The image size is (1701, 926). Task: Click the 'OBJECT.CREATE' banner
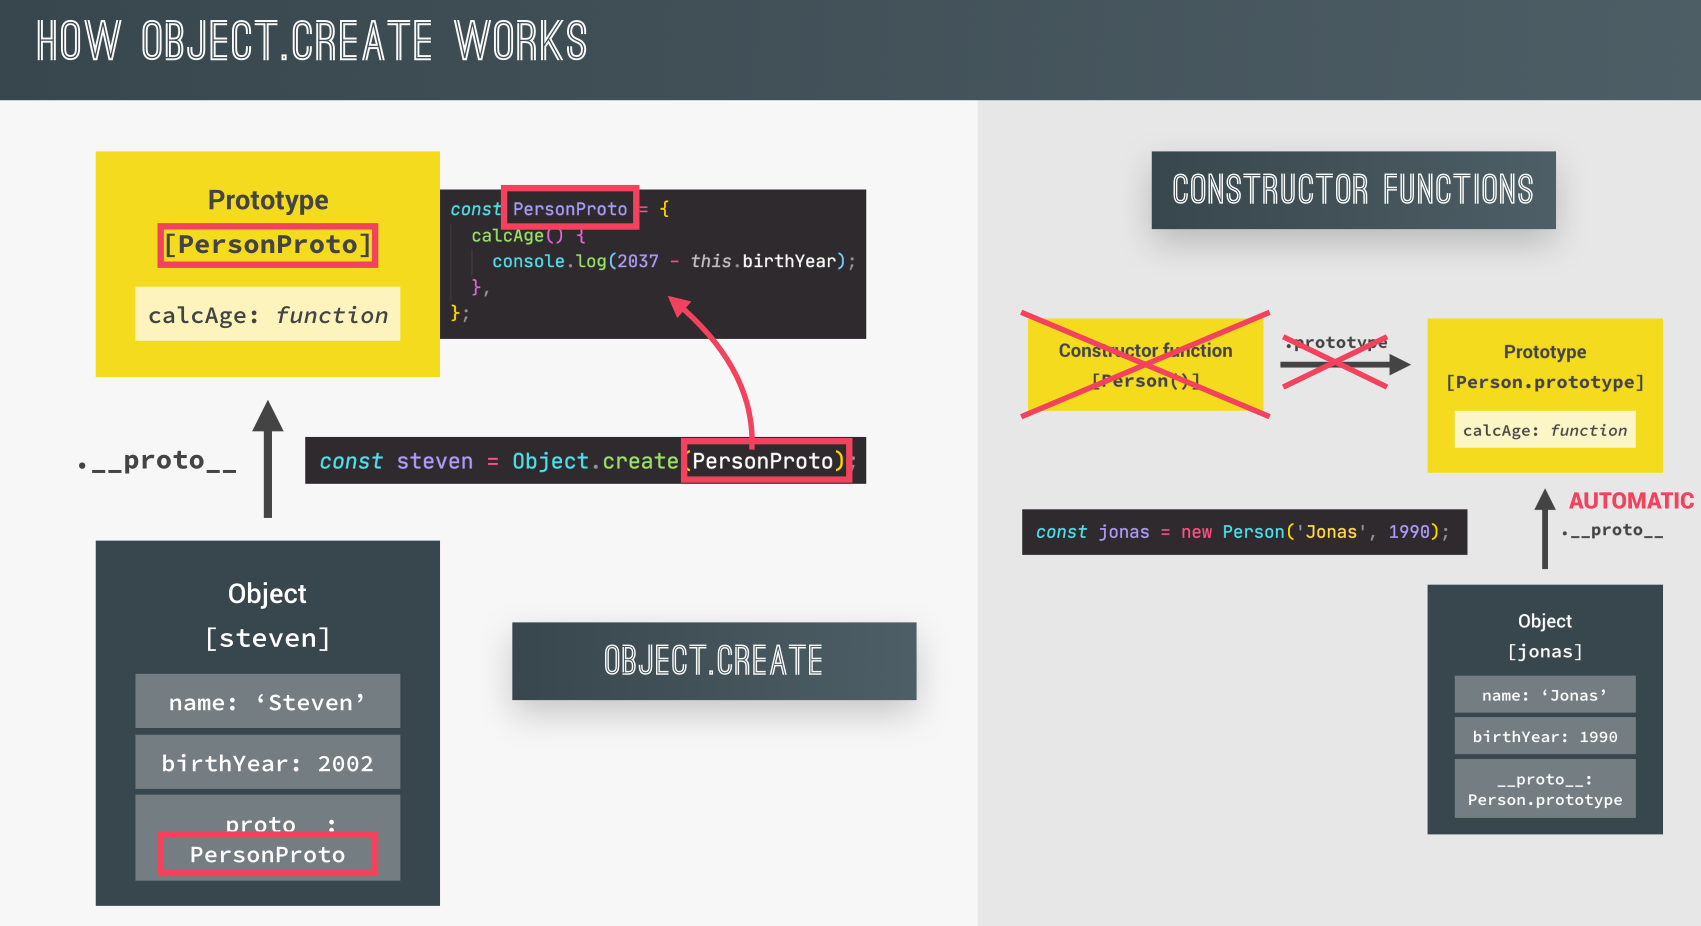[x=714, y=661]
